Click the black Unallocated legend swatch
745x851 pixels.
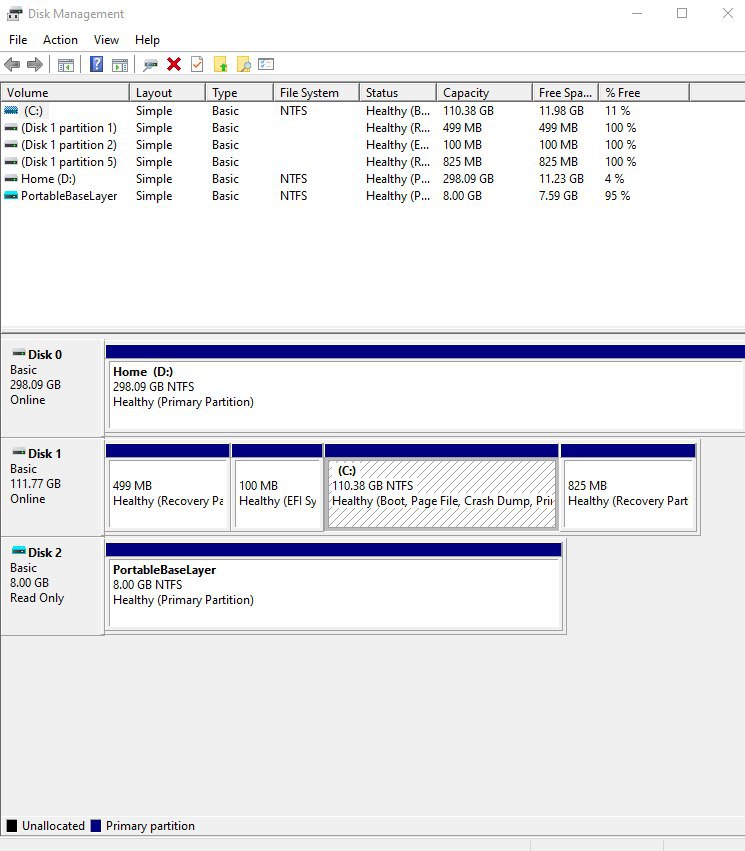click(12, 825)
